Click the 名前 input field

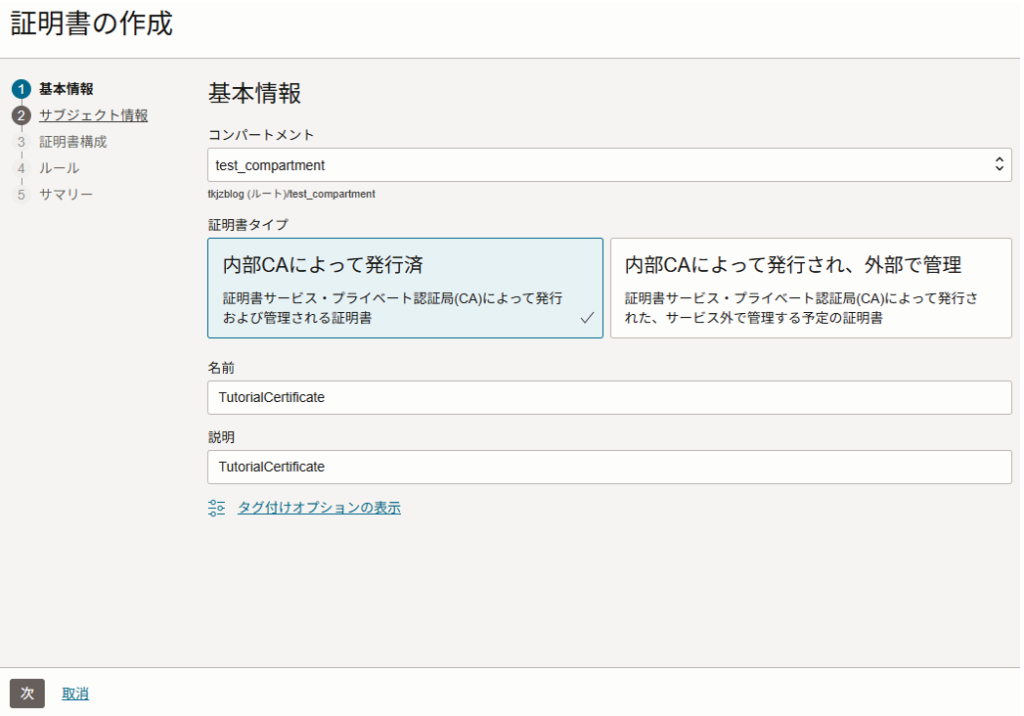point(609,397)
